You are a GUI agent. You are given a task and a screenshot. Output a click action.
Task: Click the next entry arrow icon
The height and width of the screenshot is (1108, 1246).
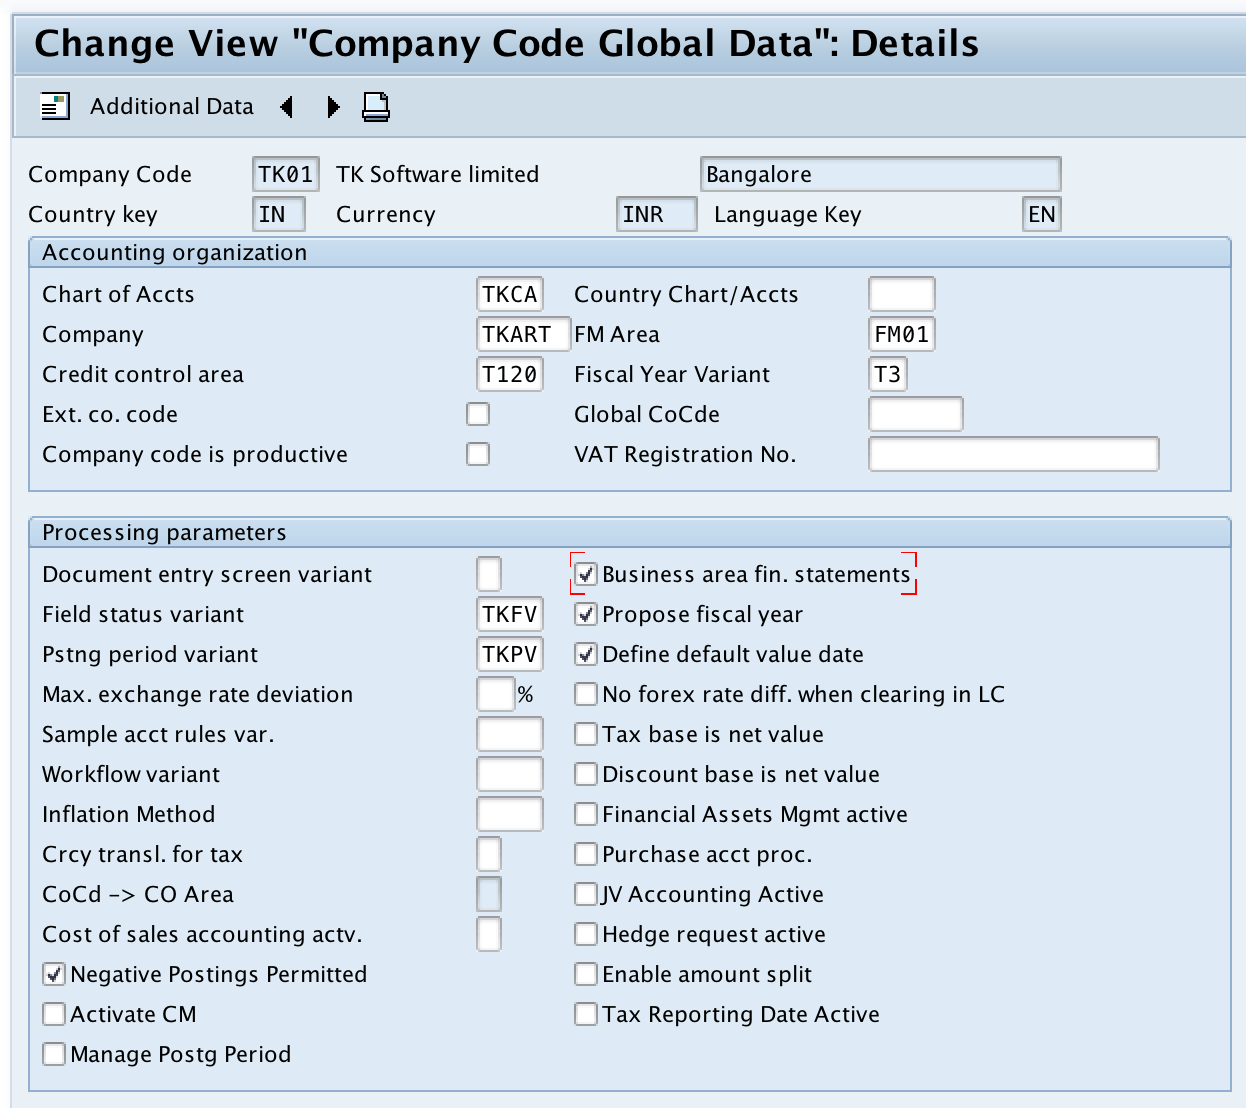coord(333,106)
